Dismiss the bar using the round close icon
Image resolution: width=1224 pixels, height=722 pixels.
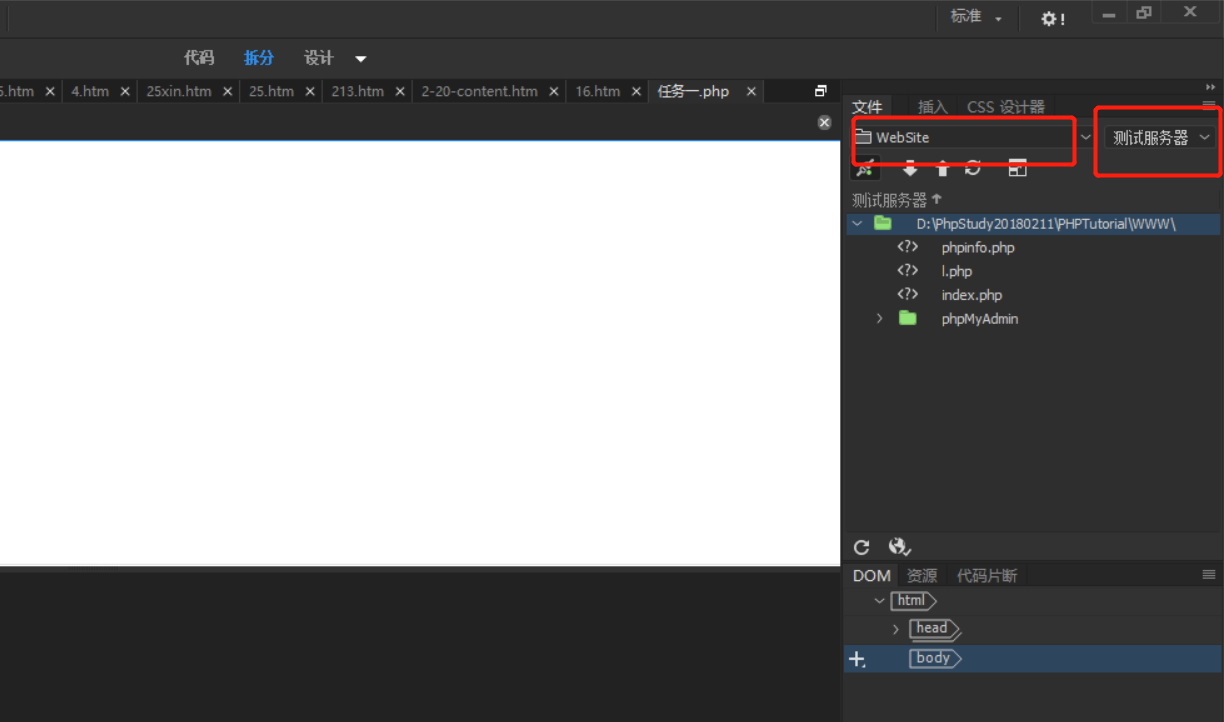(824, 122)
